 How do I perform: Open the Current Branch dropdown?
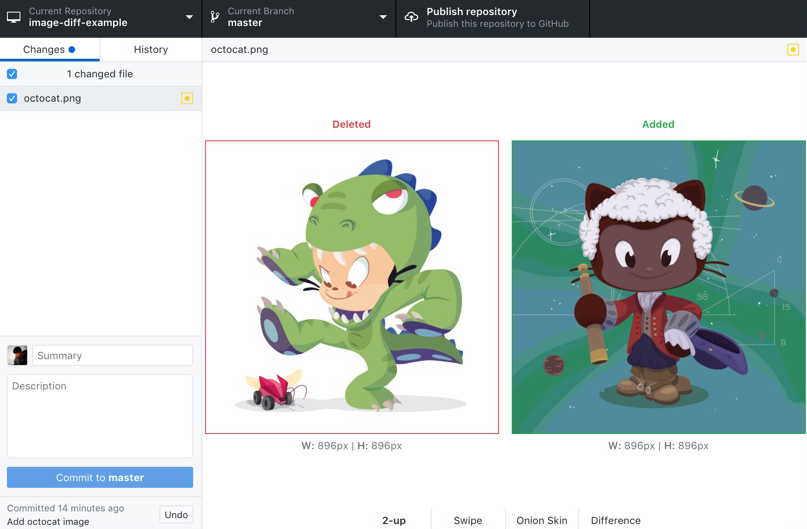(299, 17)
